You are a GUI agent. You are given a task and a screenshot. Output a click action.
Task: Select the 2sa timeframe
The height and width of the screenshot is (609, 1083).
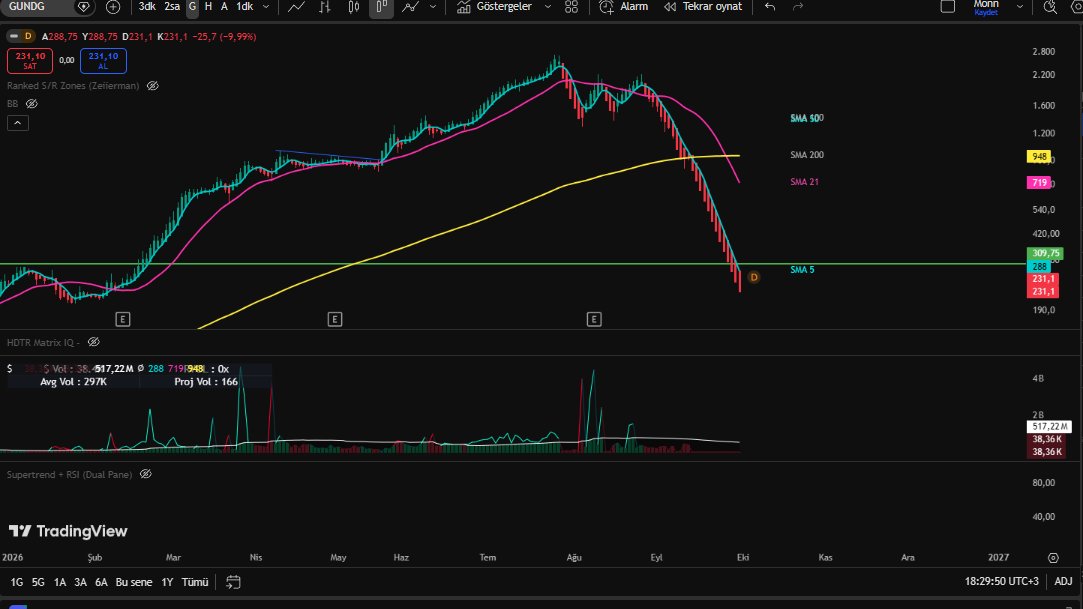pos(172,7)
